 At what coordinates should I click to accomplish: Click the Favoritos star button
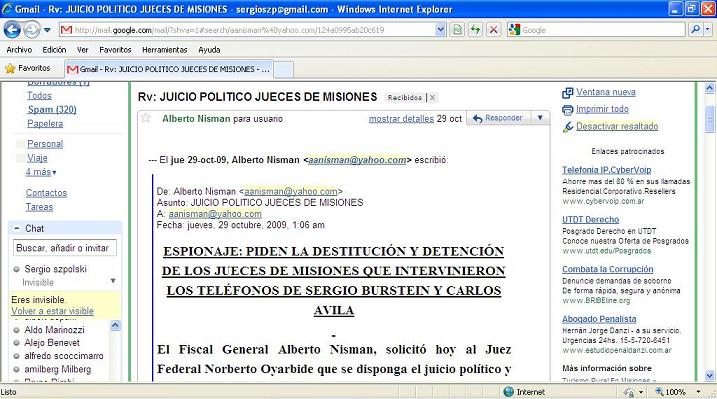click(27, 69)
